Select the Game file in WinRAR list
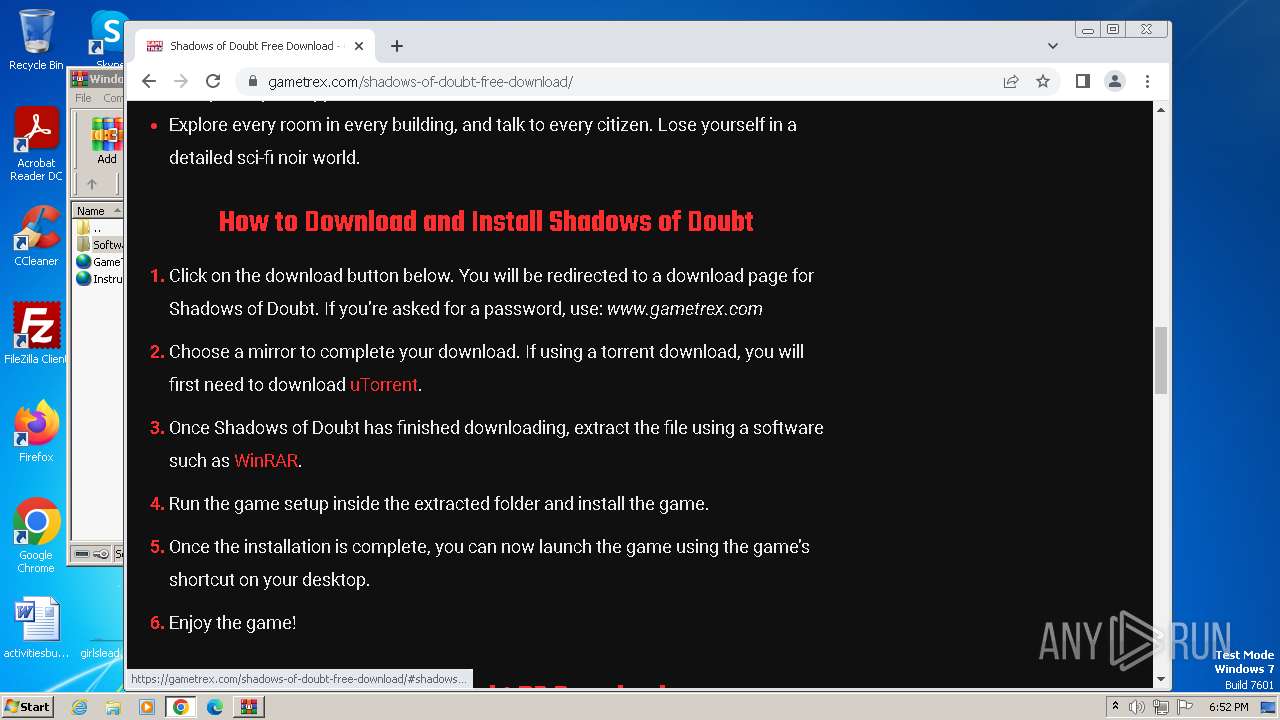 click(x=98, y=262)
